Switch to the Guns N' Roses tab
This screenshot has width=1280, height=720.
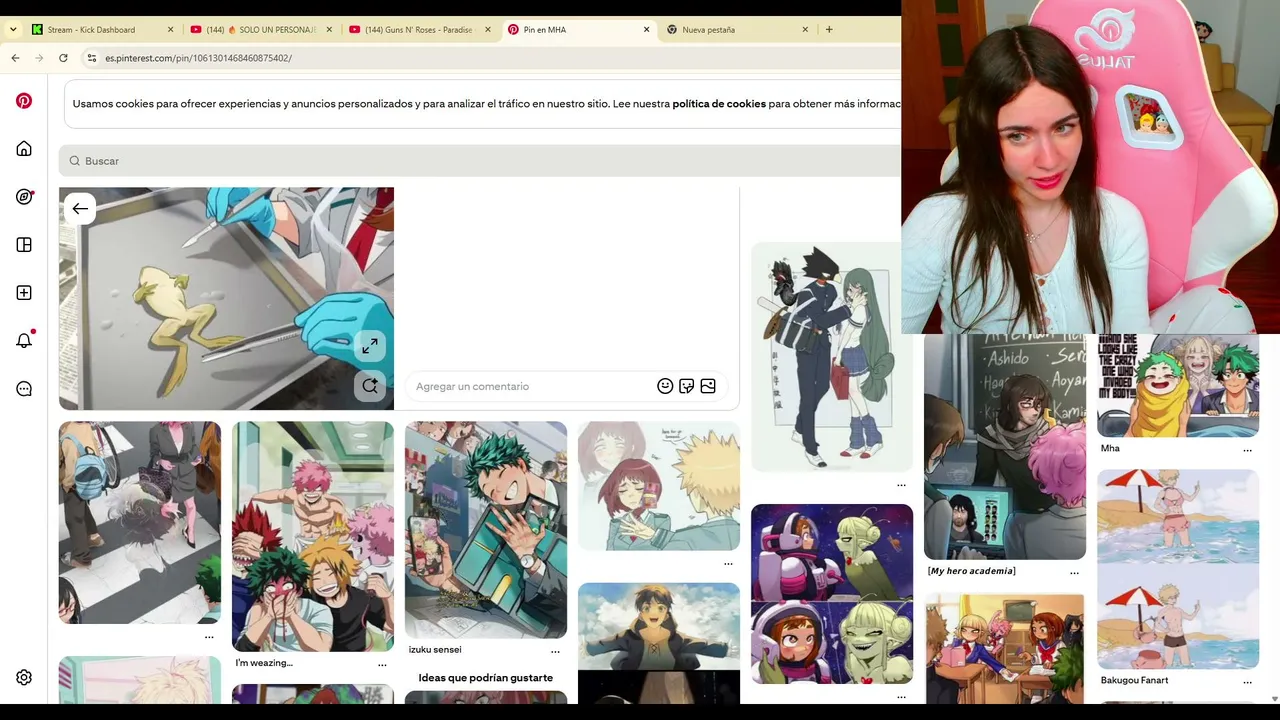[419, 30]
